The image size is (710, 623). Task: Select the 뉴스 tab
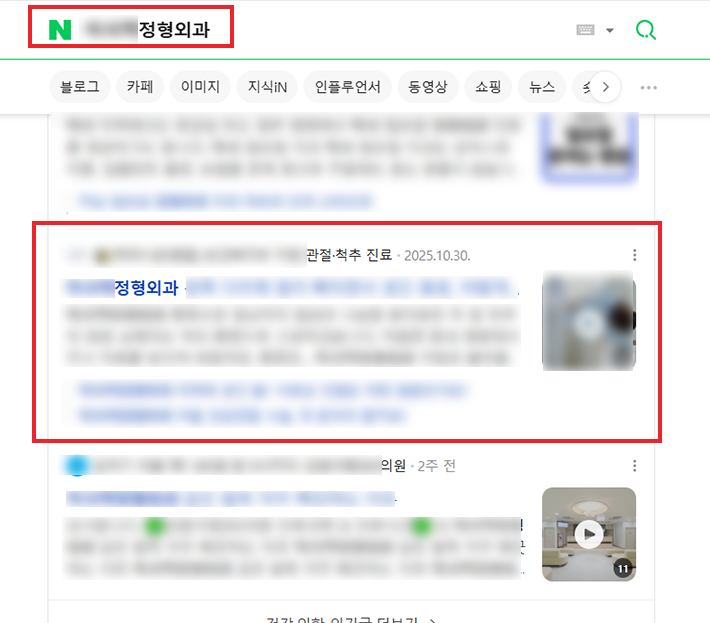point(542,86)
